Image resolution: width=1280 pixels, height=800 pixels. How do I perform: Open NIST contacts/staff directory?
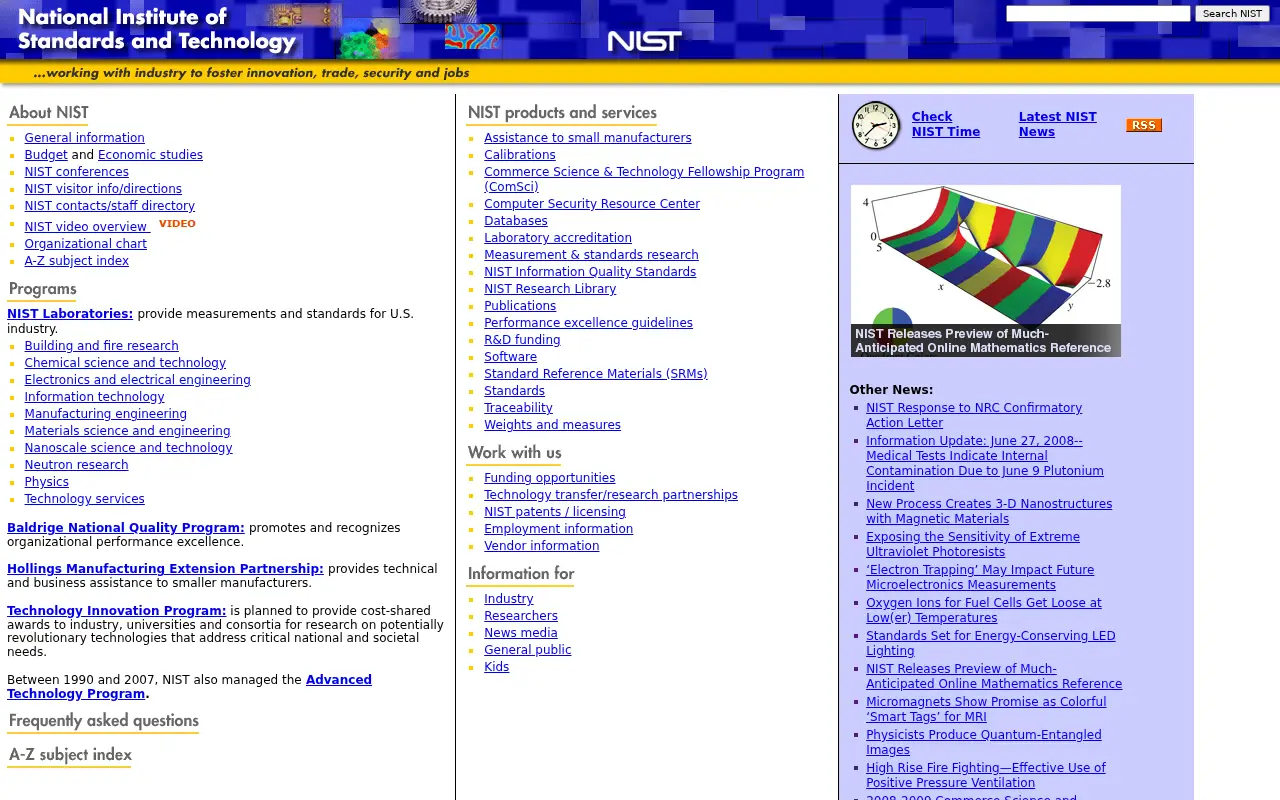click(x=109, y=206)
